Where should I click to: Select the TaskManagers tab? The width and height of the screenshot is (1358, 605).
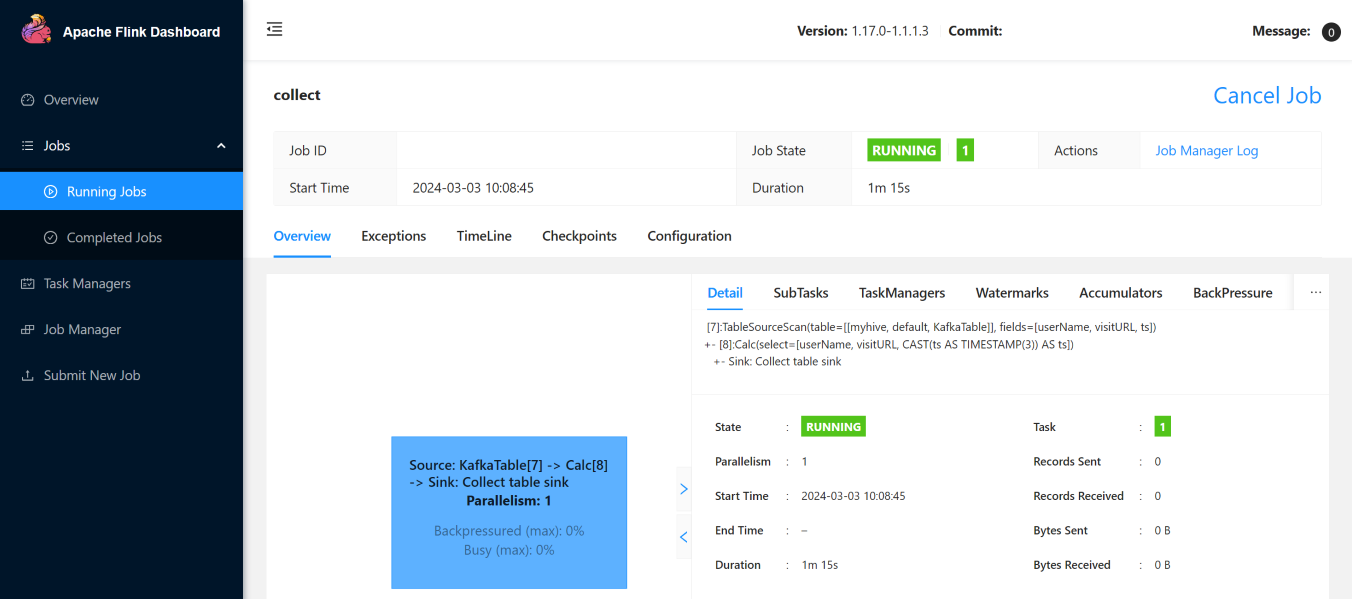tap(902, 293)
